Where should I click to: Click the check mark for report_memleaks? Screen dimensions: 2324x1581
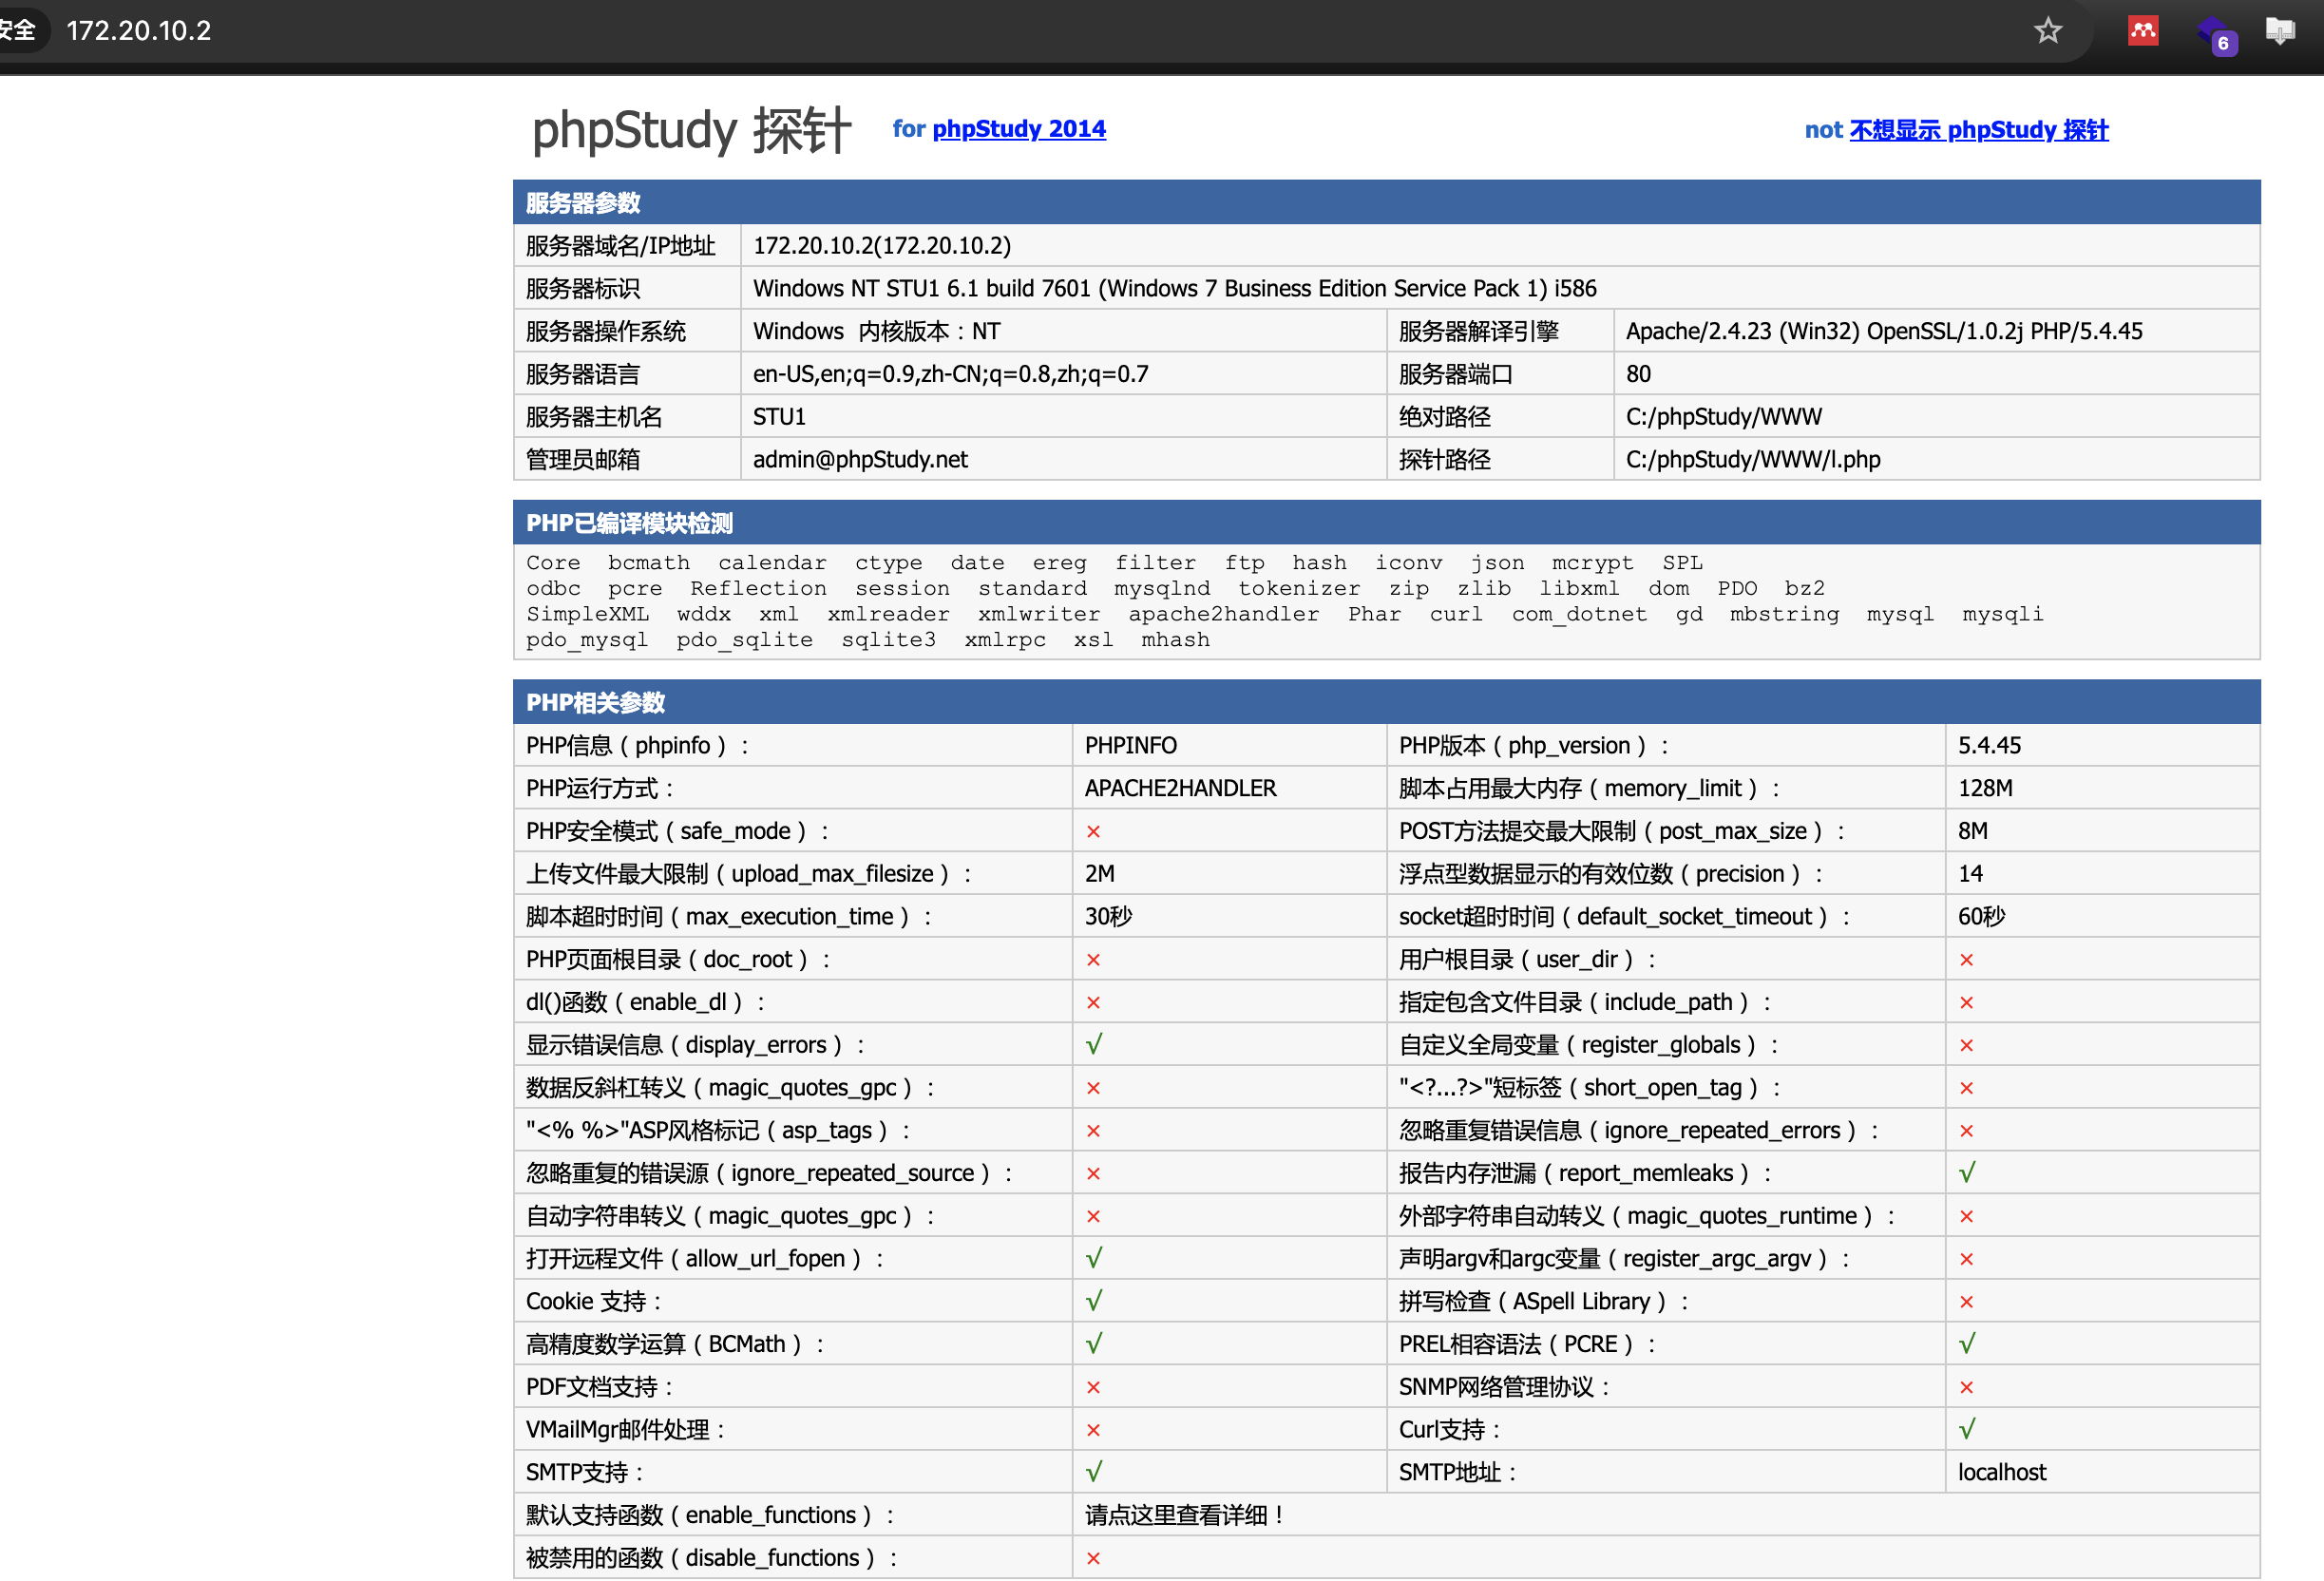pos(1966,1172)
